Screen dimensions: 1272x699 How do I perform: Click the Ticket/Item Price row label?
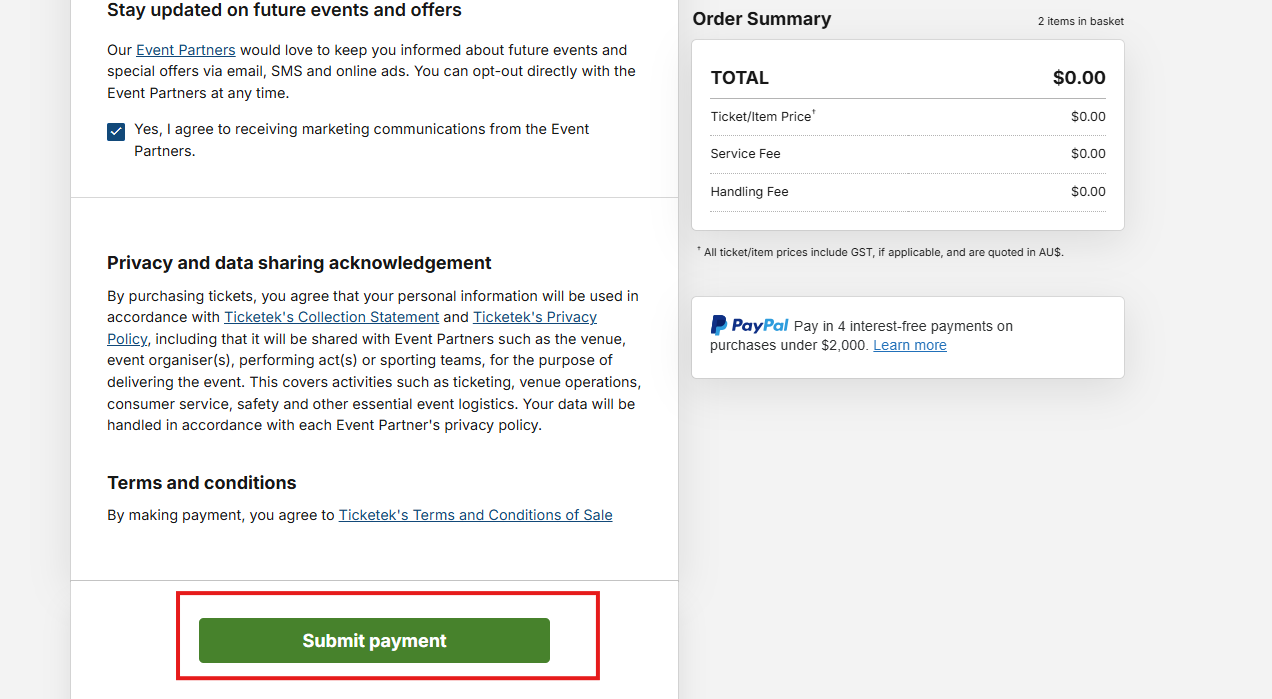click(x=761, y=117)
